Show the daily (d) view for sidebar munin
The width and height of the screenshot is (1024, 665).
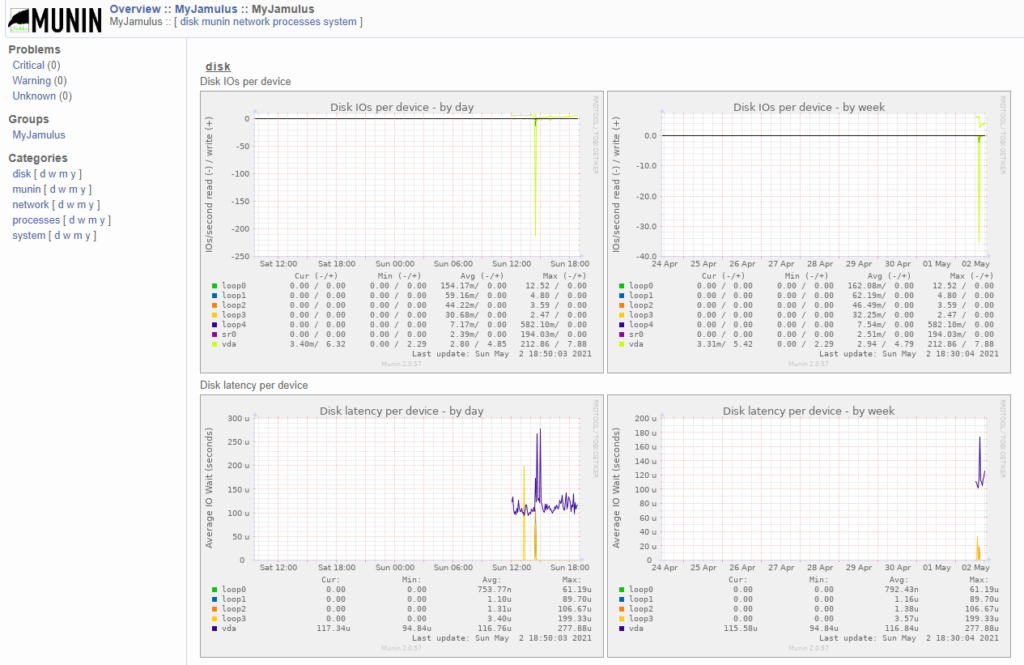[52, 189]
